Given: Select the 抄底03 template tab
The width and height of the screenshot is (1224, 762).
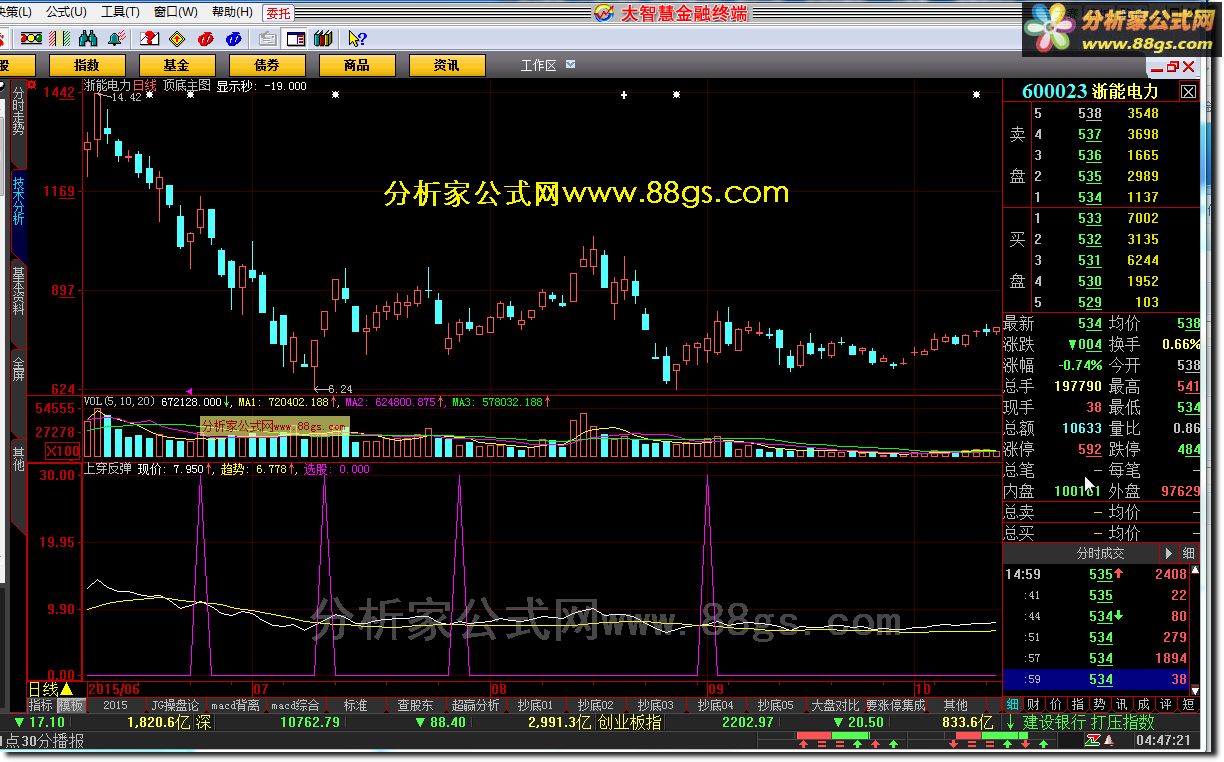Looking at the screenshot, I should (x=656, y=705).
